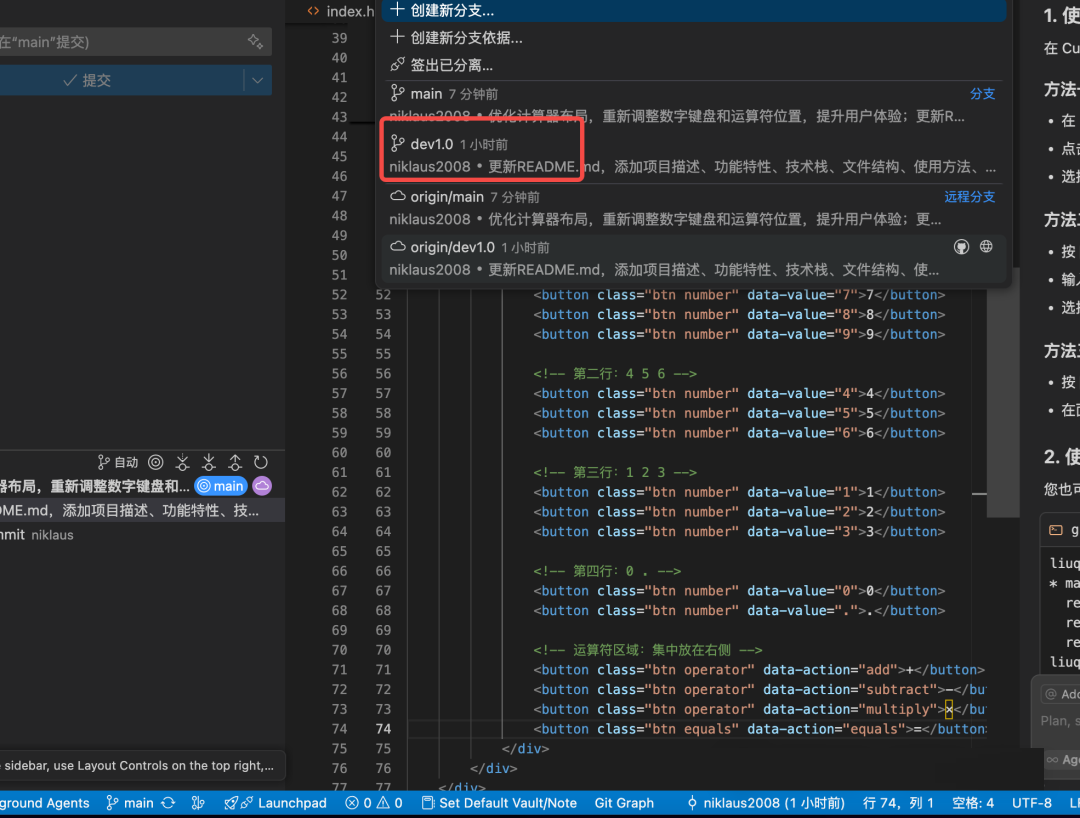The image size is (1080, 818).
Task: Open 自动 branch selector in graph toolbar
Action: pos(118,463)
